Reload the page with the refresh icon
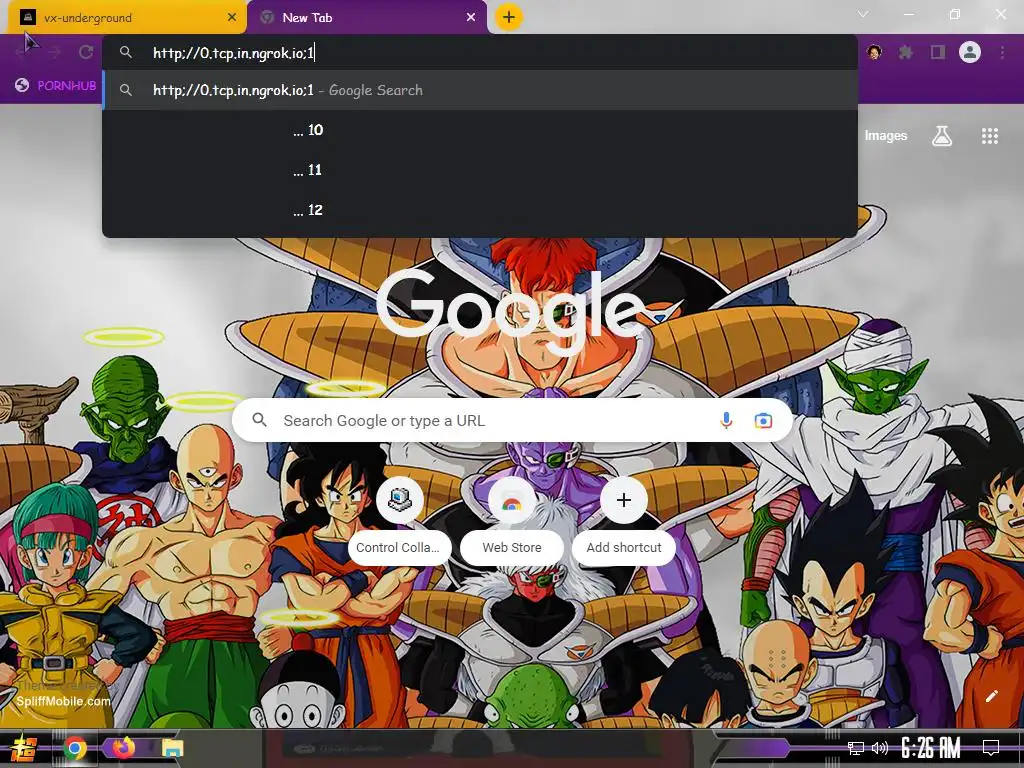The height and width of the screenshot is (768, 1024). pos(86,52)
